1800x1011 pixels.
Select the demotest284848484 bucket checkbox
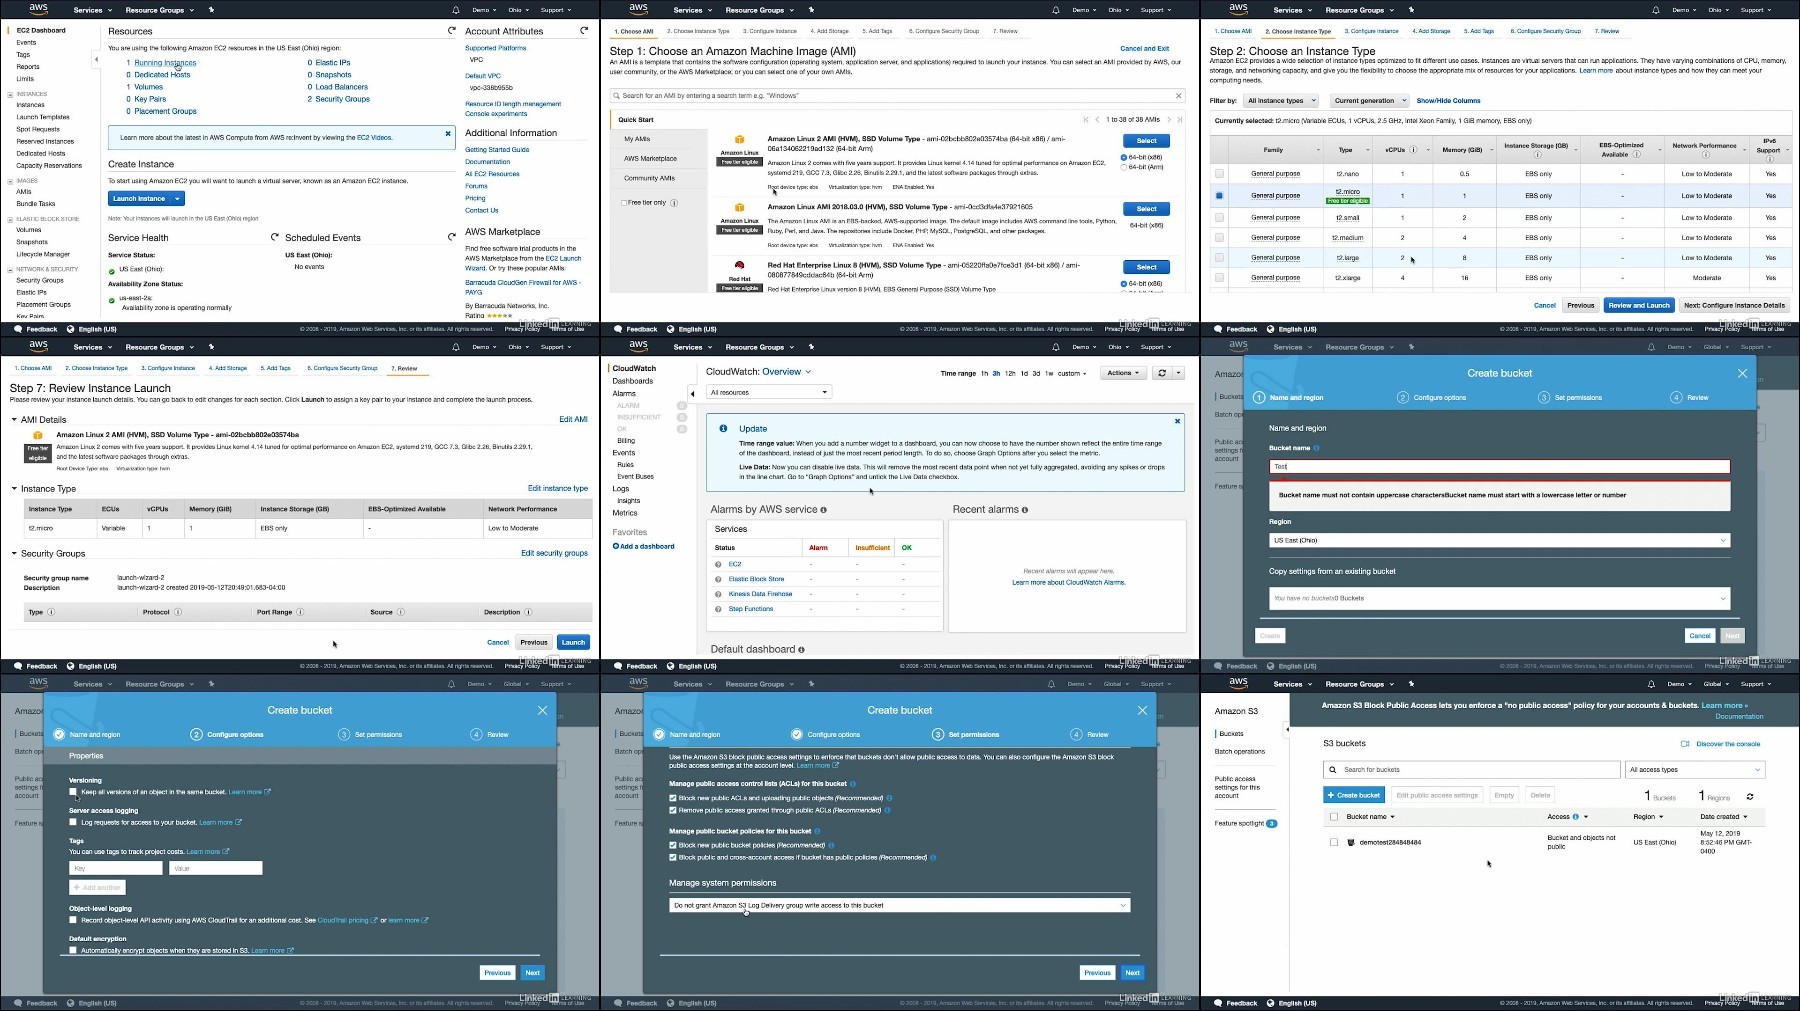point(1333,842)
